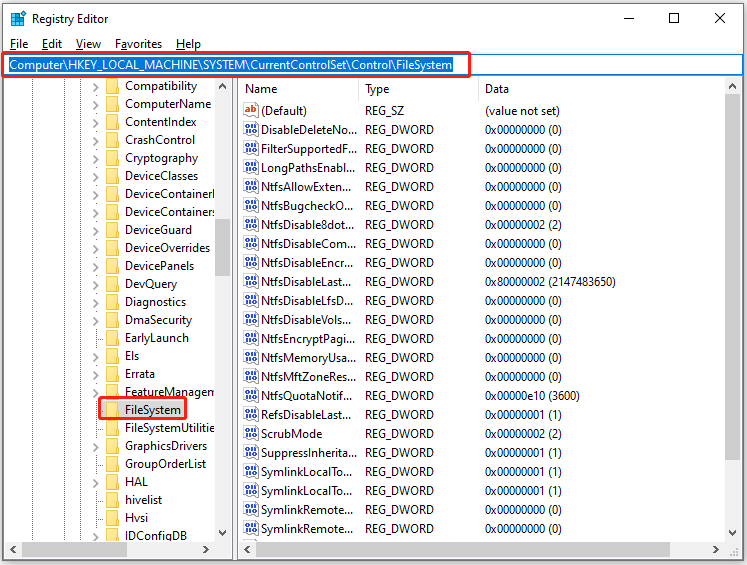Expand the Errata key
Image resolution: width=747 pixels, height=565 pixels.
[x=95, y=375]
